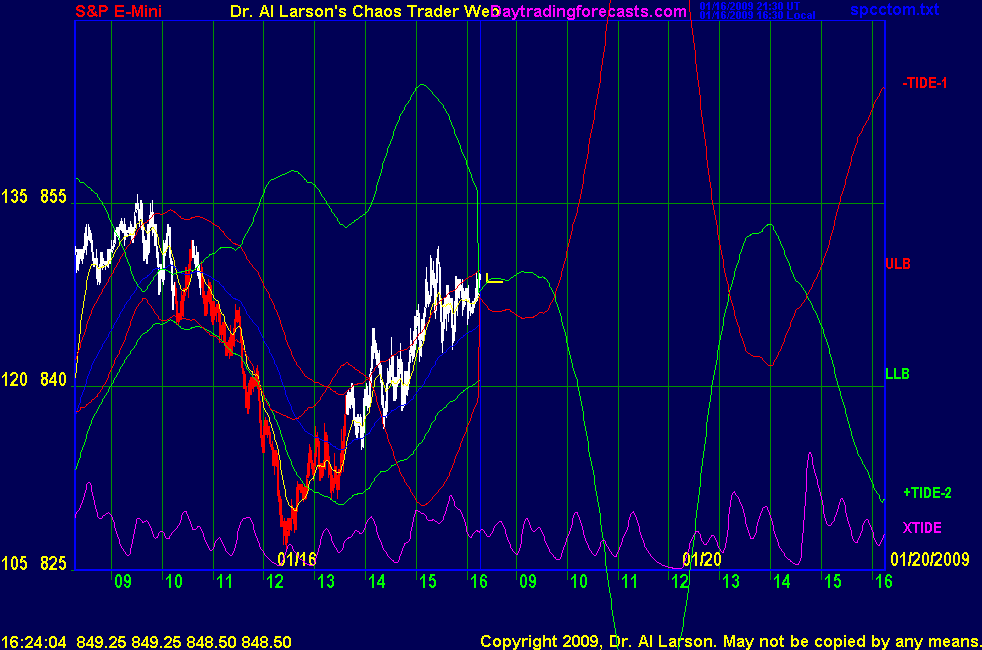
Task: Click hour label 10 of the 01/16 session
Action: 173,582
